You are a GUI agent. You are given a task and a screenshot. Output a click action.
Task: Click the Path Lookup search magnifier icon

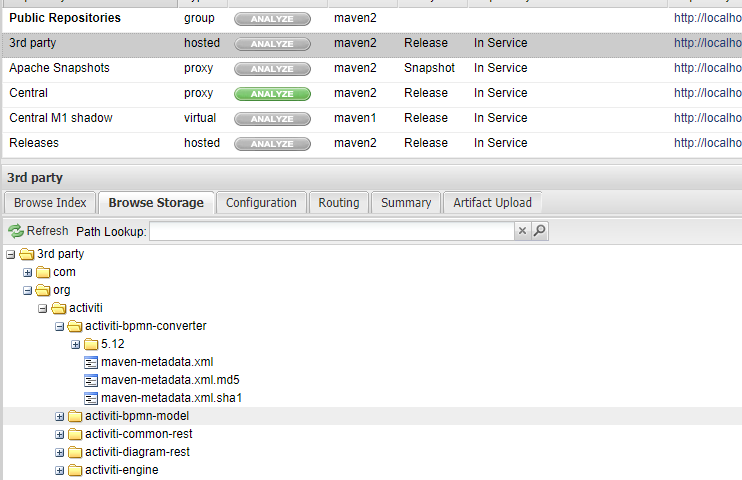(540, 231)
